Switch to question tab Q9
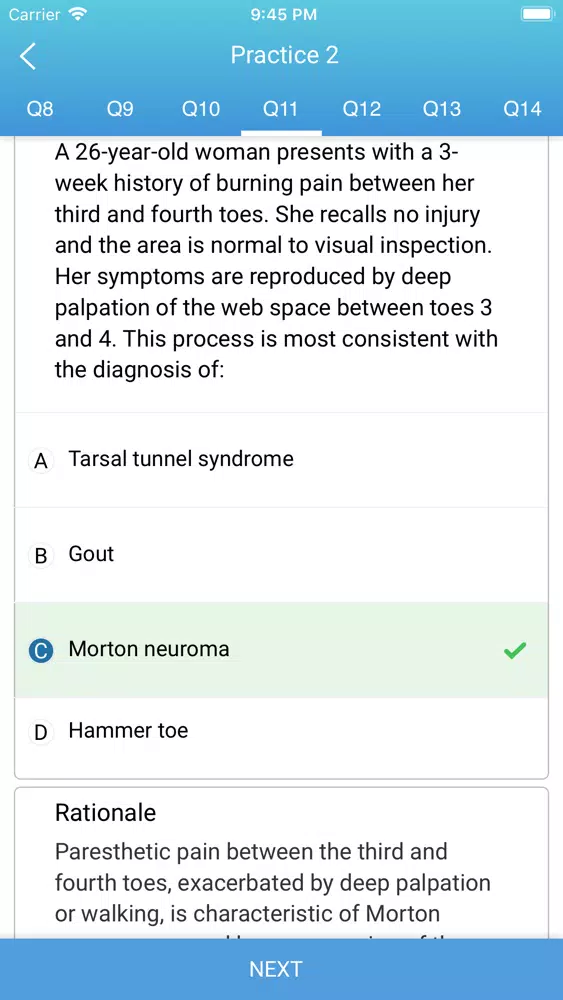The height and width of the screenshot is (1000, 563). [x=120, y=109]
